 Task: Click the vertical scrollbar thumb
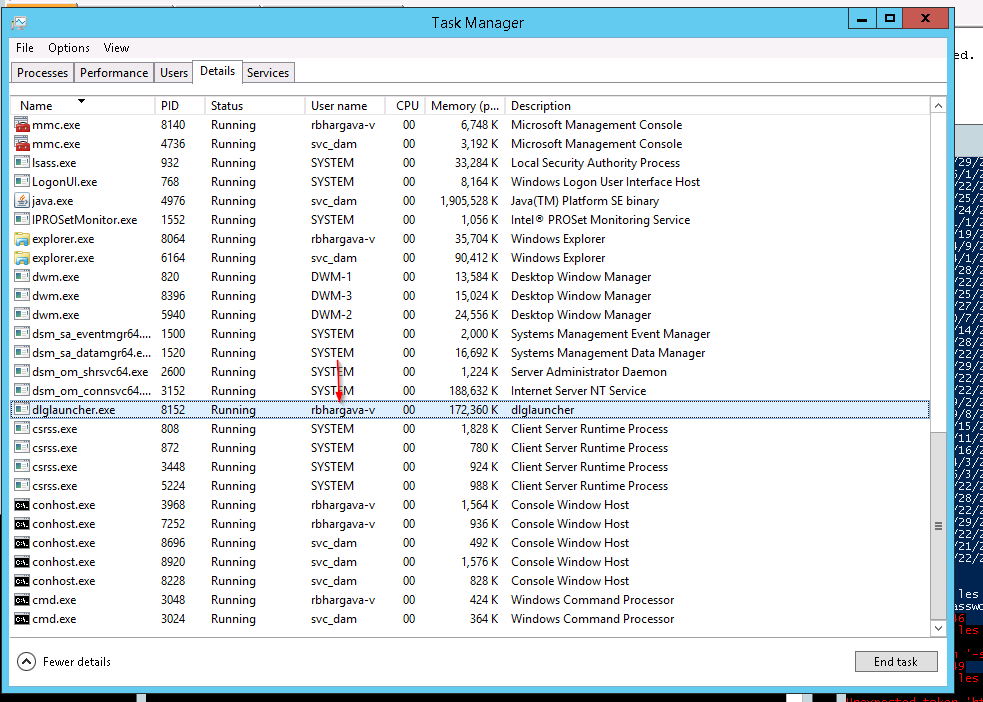click(938, 526)
